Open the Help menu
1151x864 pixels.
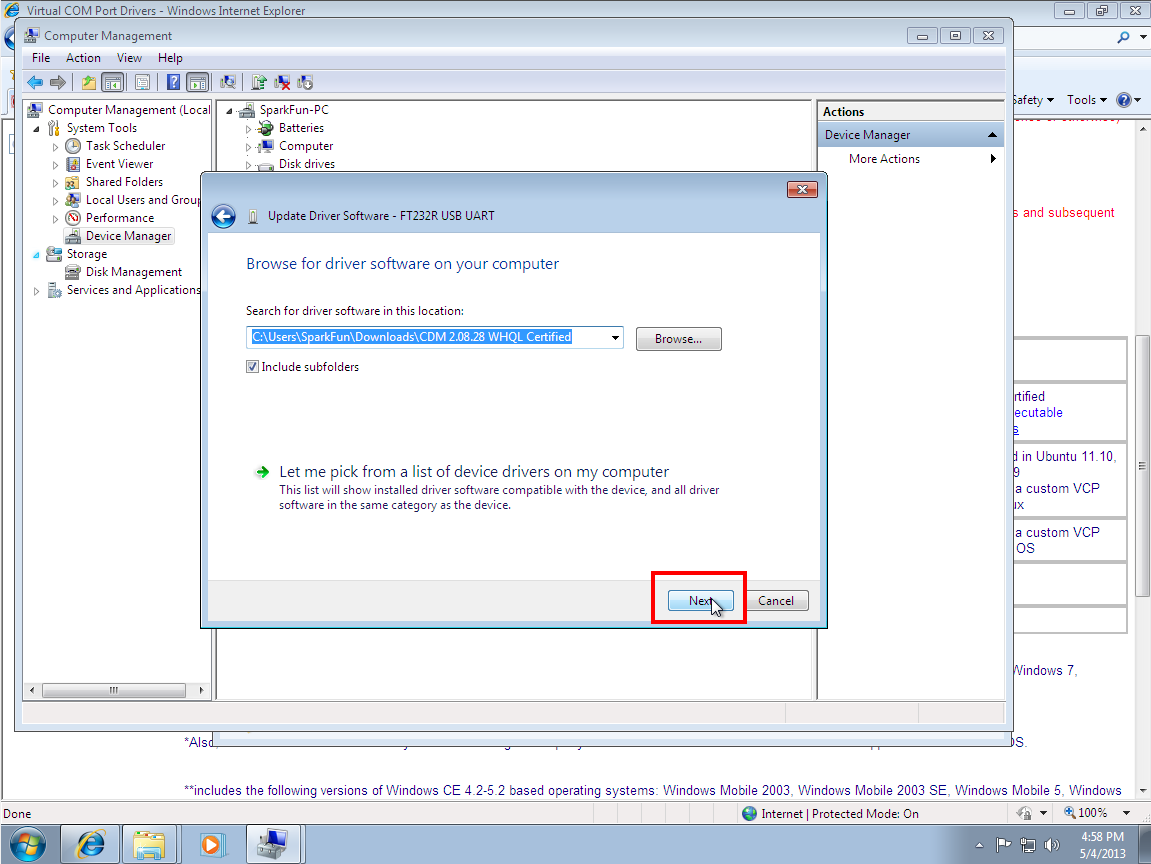(x=170, y=58)
